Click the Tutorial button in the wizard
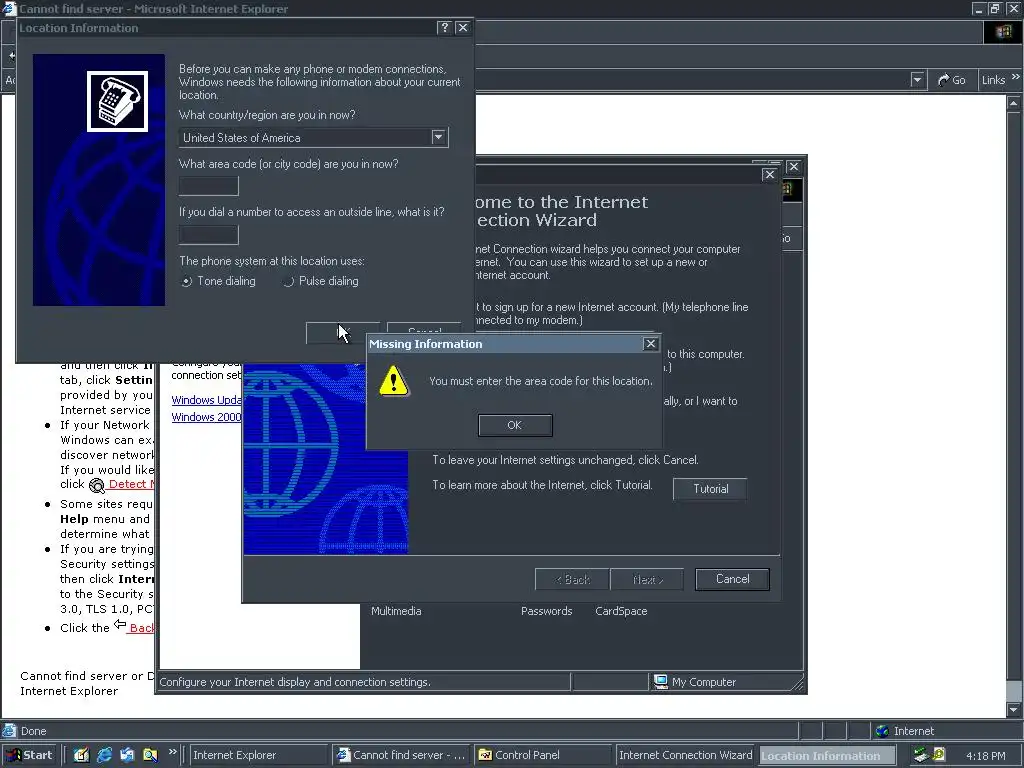 point(710,488)
